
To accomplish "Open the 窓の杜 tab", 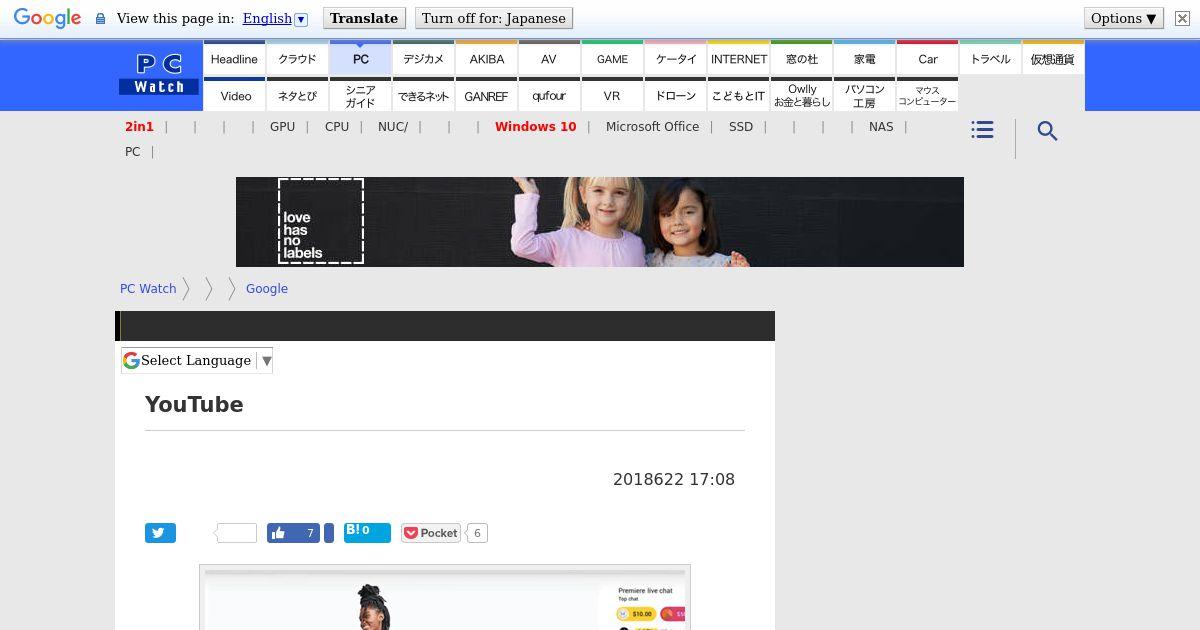I will point(802,59).
